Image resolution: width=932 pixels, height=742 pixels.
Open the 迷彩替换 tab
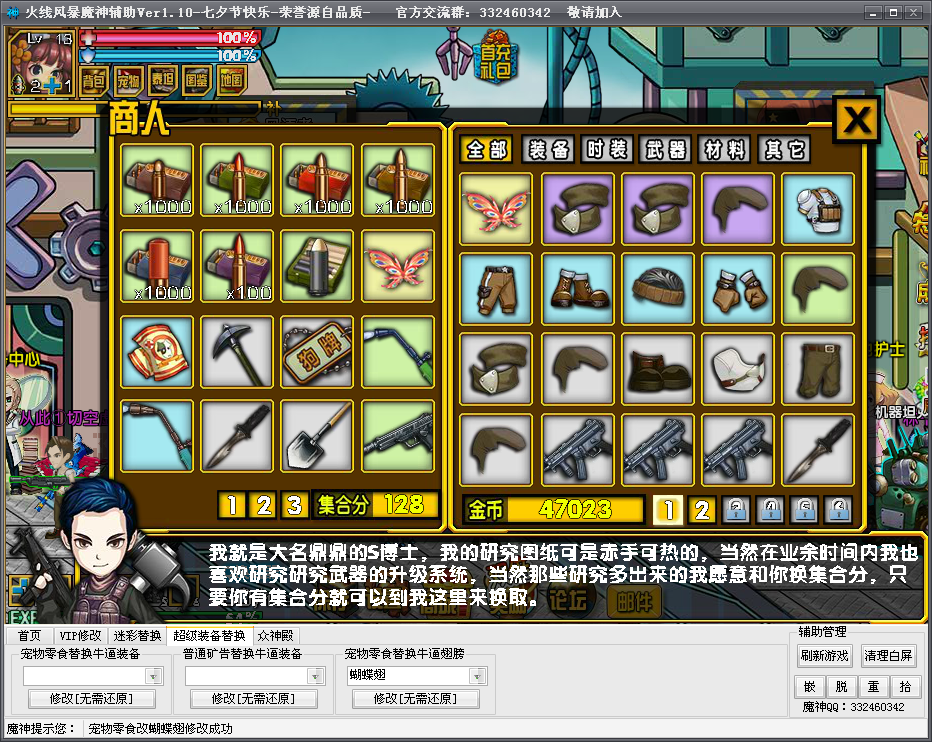pyautogui.click(x=137, y=636)
